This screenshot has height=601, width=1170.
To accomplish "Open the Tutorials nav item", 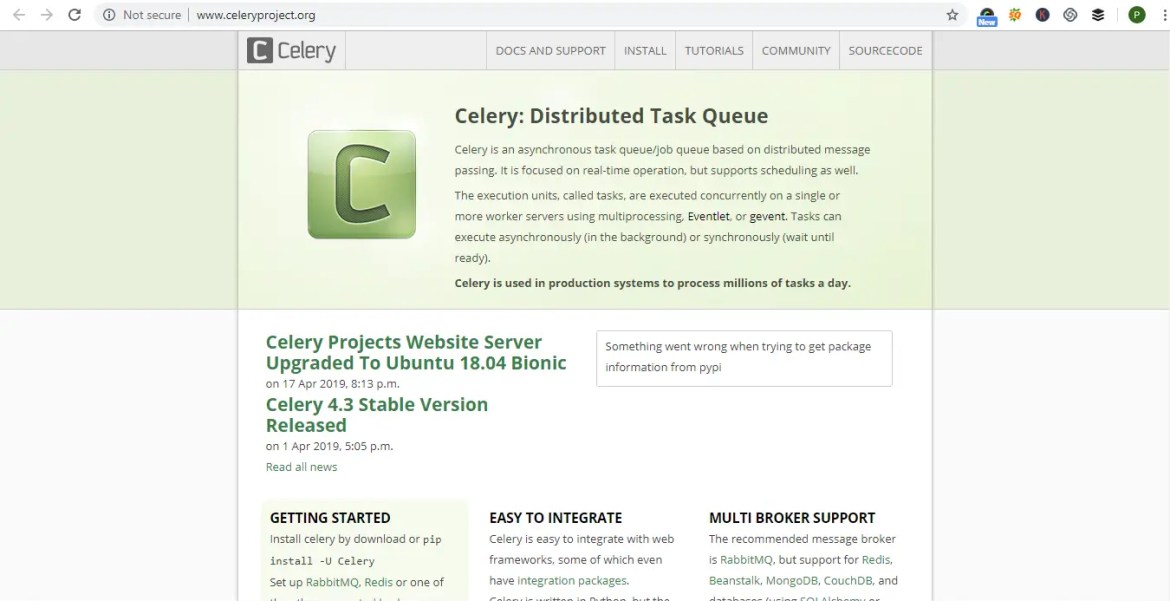I will pos(714,51).
